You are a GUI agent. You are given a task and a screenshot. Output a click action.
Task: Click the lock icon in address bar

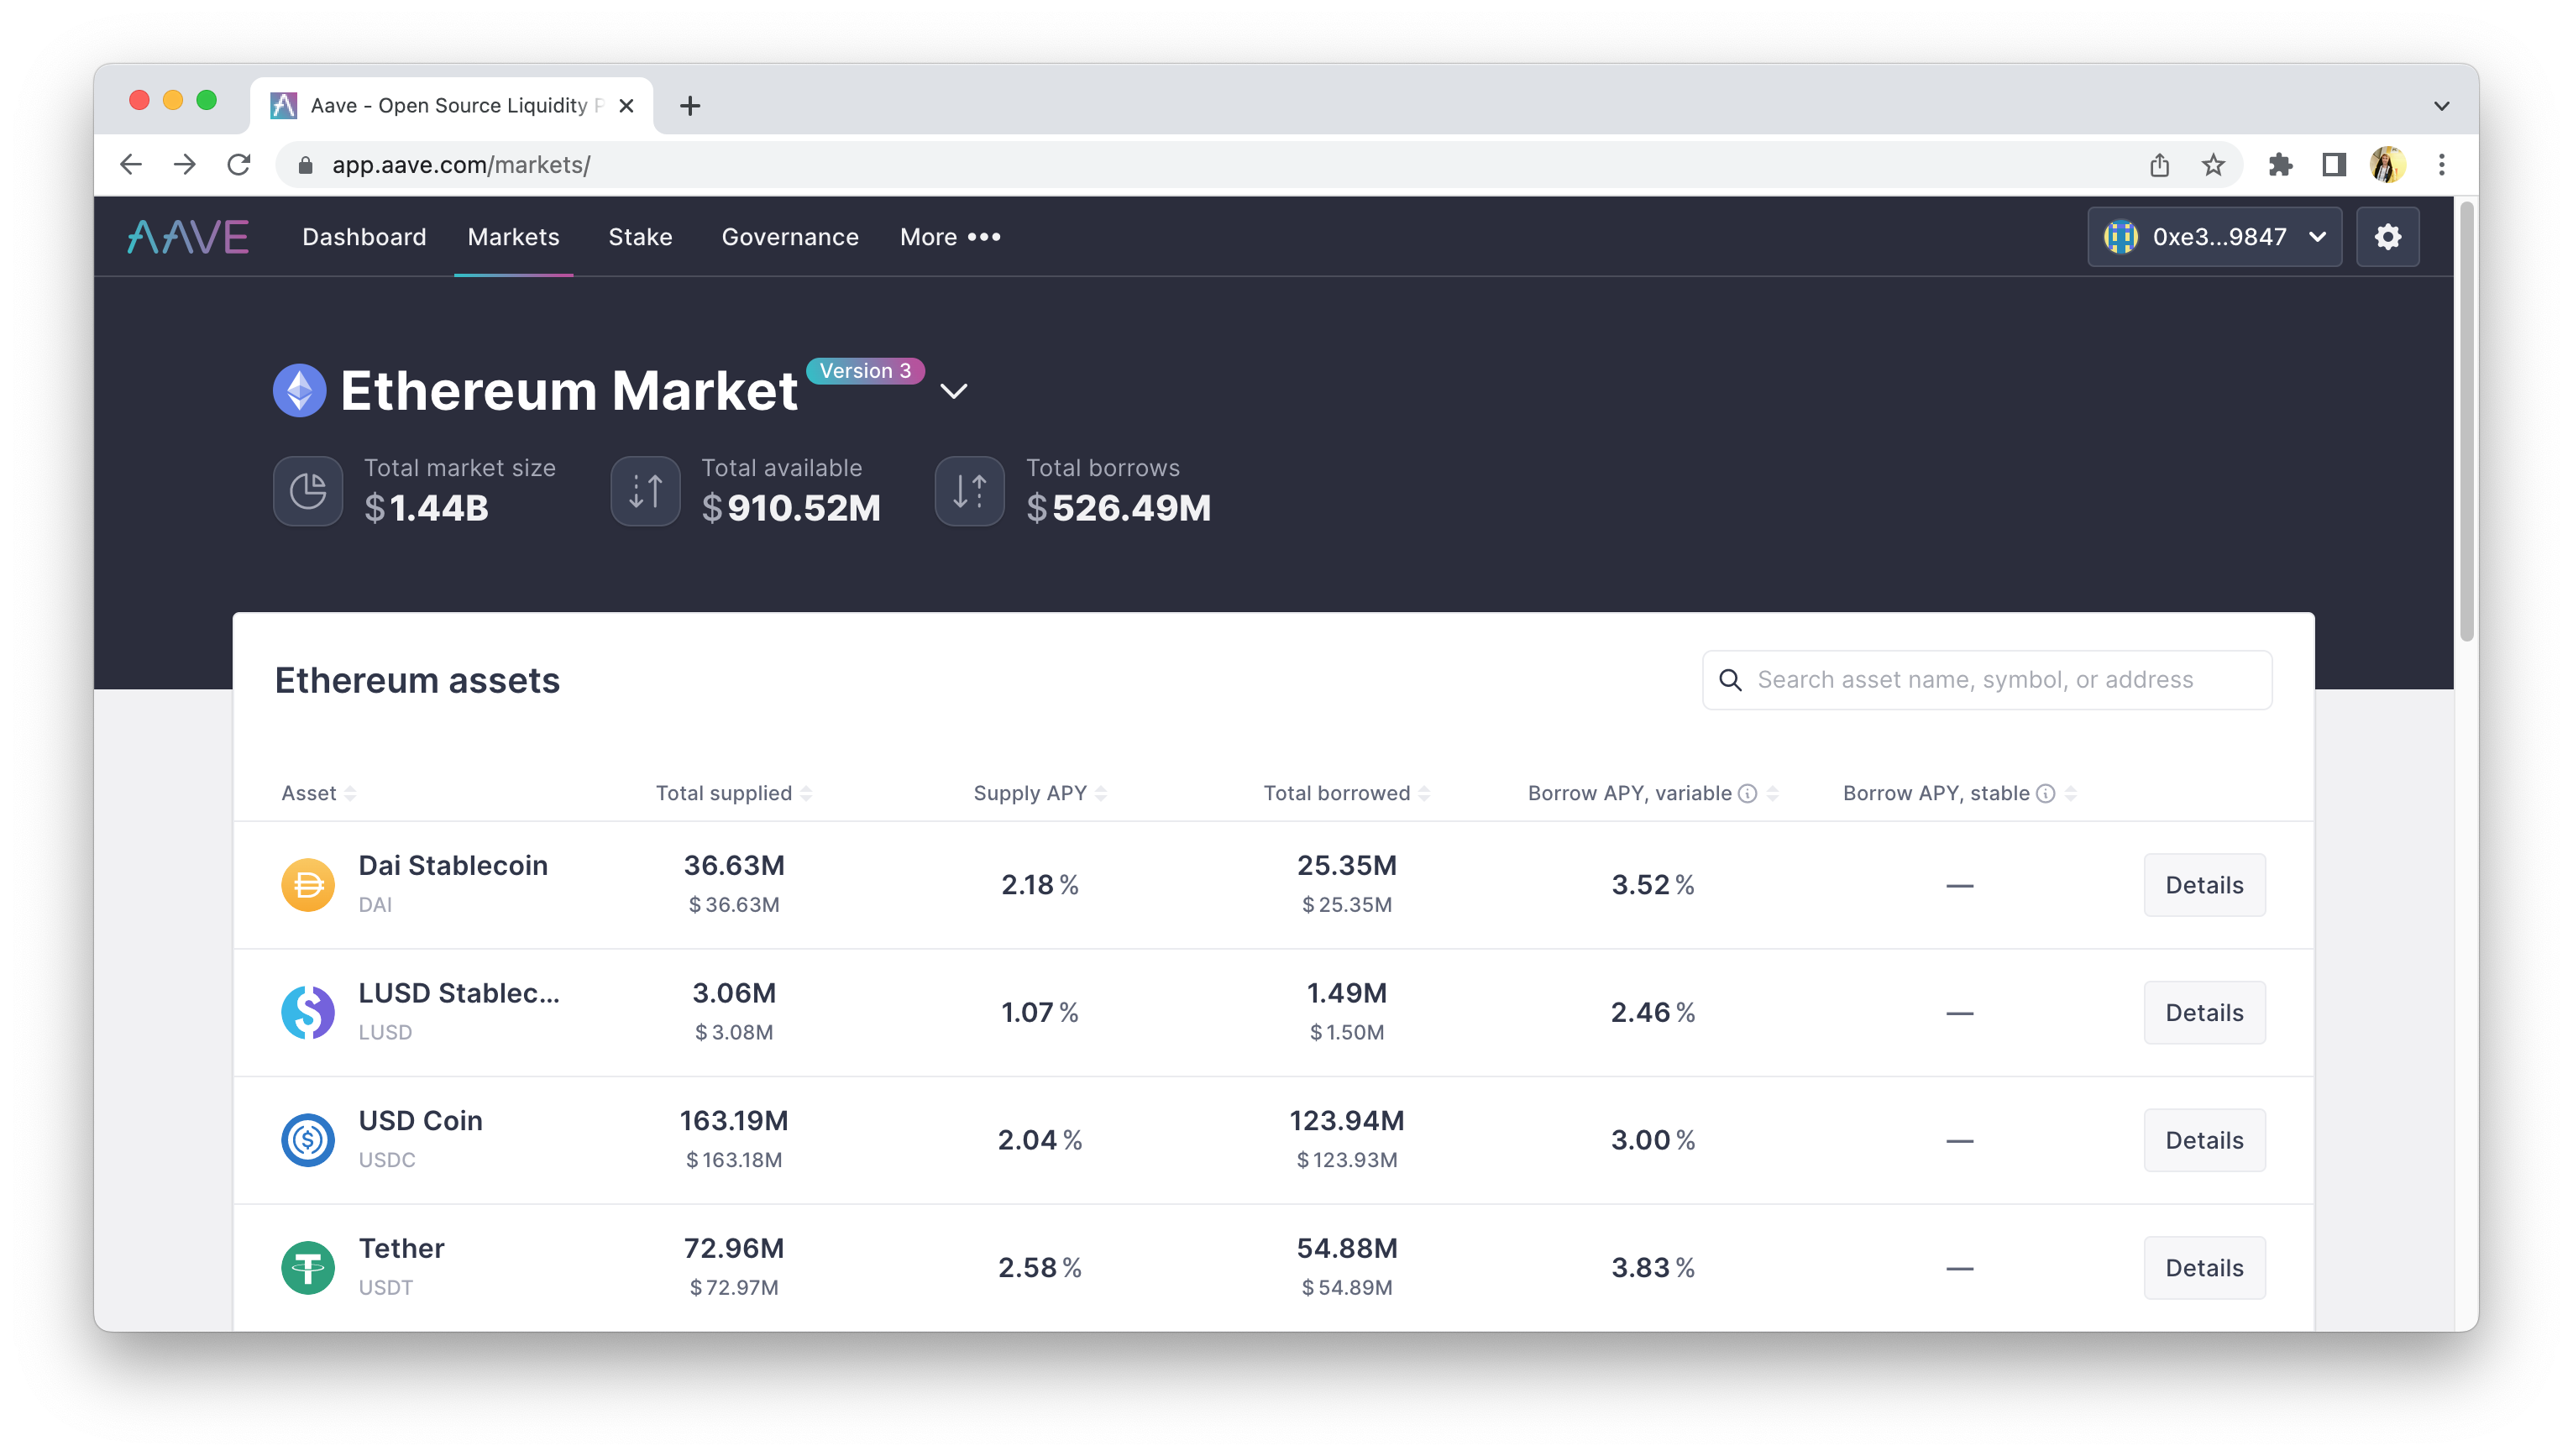click(306, 165)
